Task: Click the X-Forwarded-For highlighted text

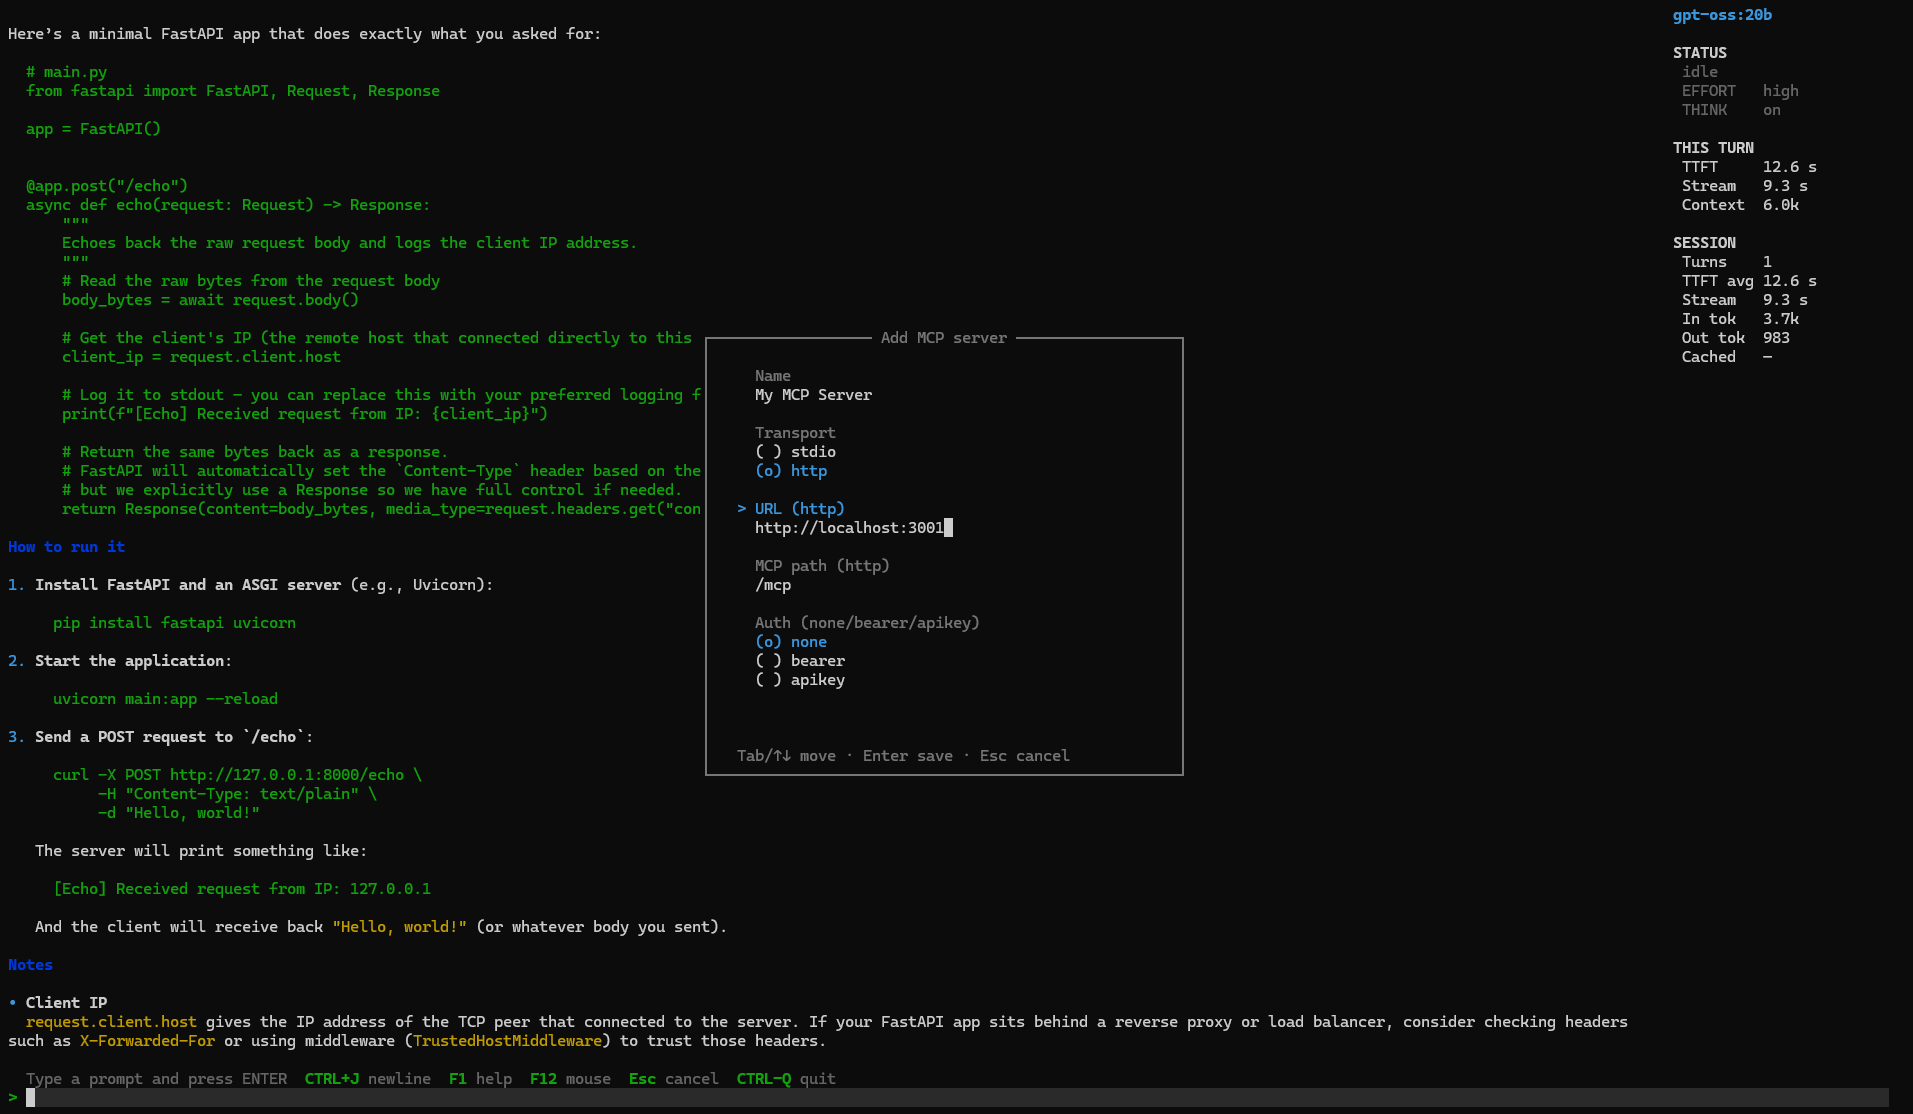Action: coord(147,1041)
